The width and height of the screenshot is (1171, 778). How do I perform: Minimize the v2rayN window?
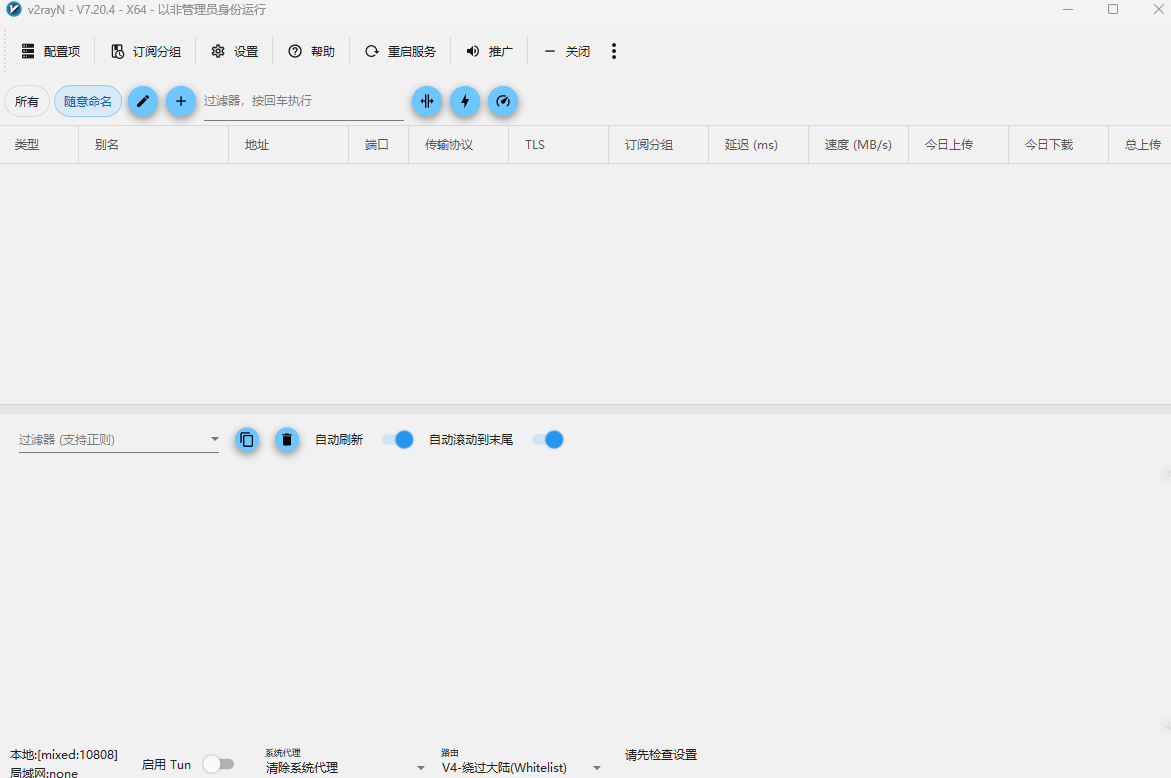point(1068,10)
